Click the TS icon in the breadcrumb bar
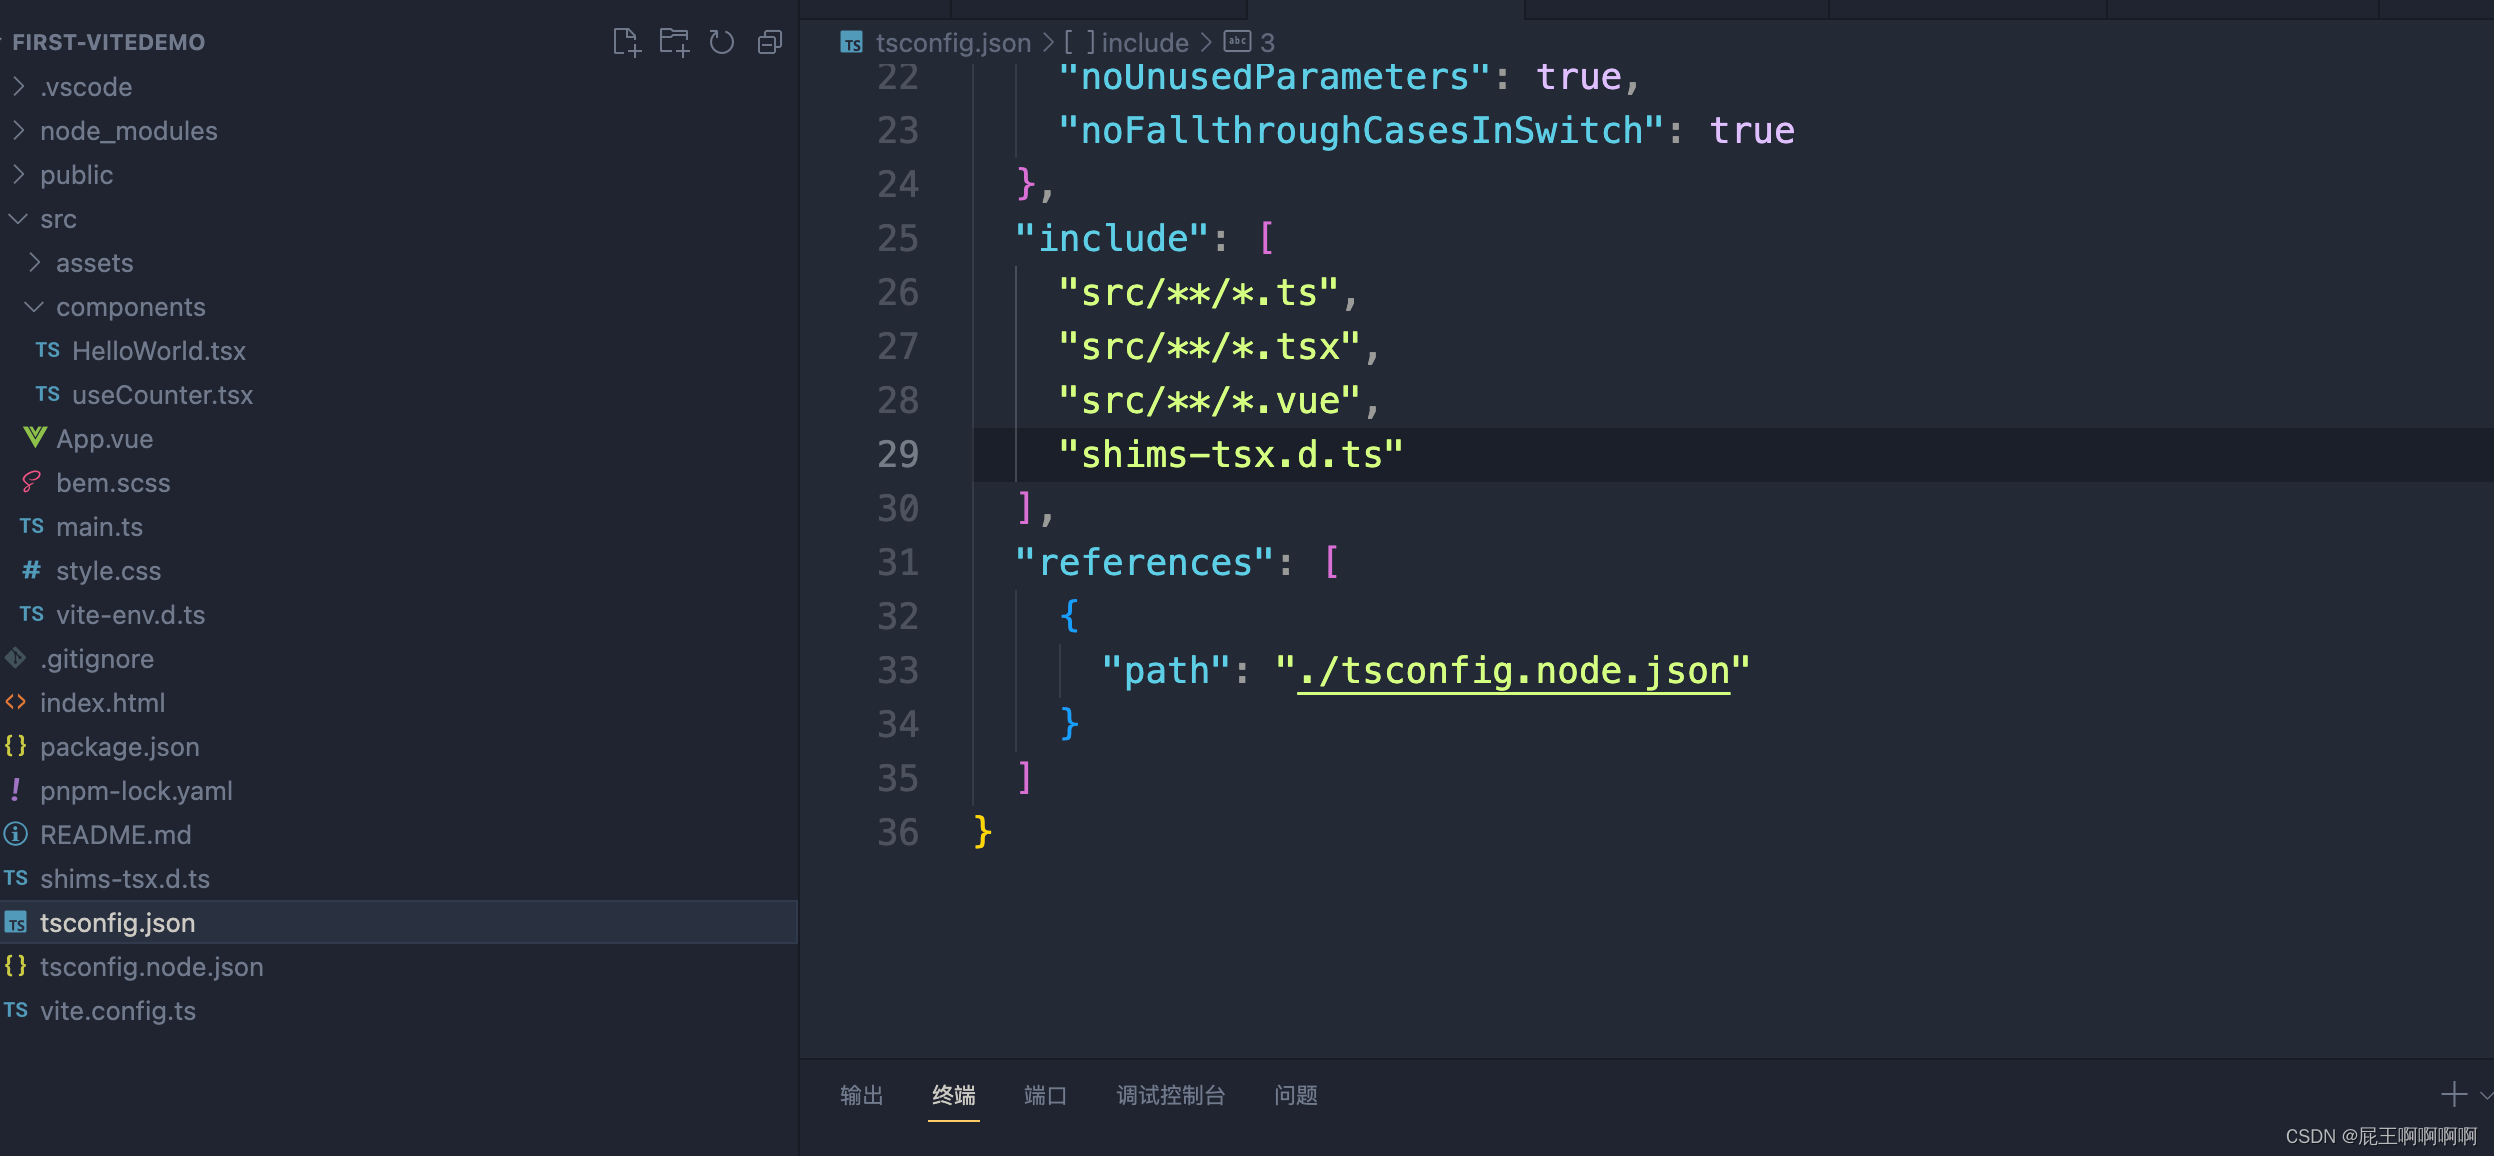The height and width of the screenshot is (1156, 2494). pos(851,42)
